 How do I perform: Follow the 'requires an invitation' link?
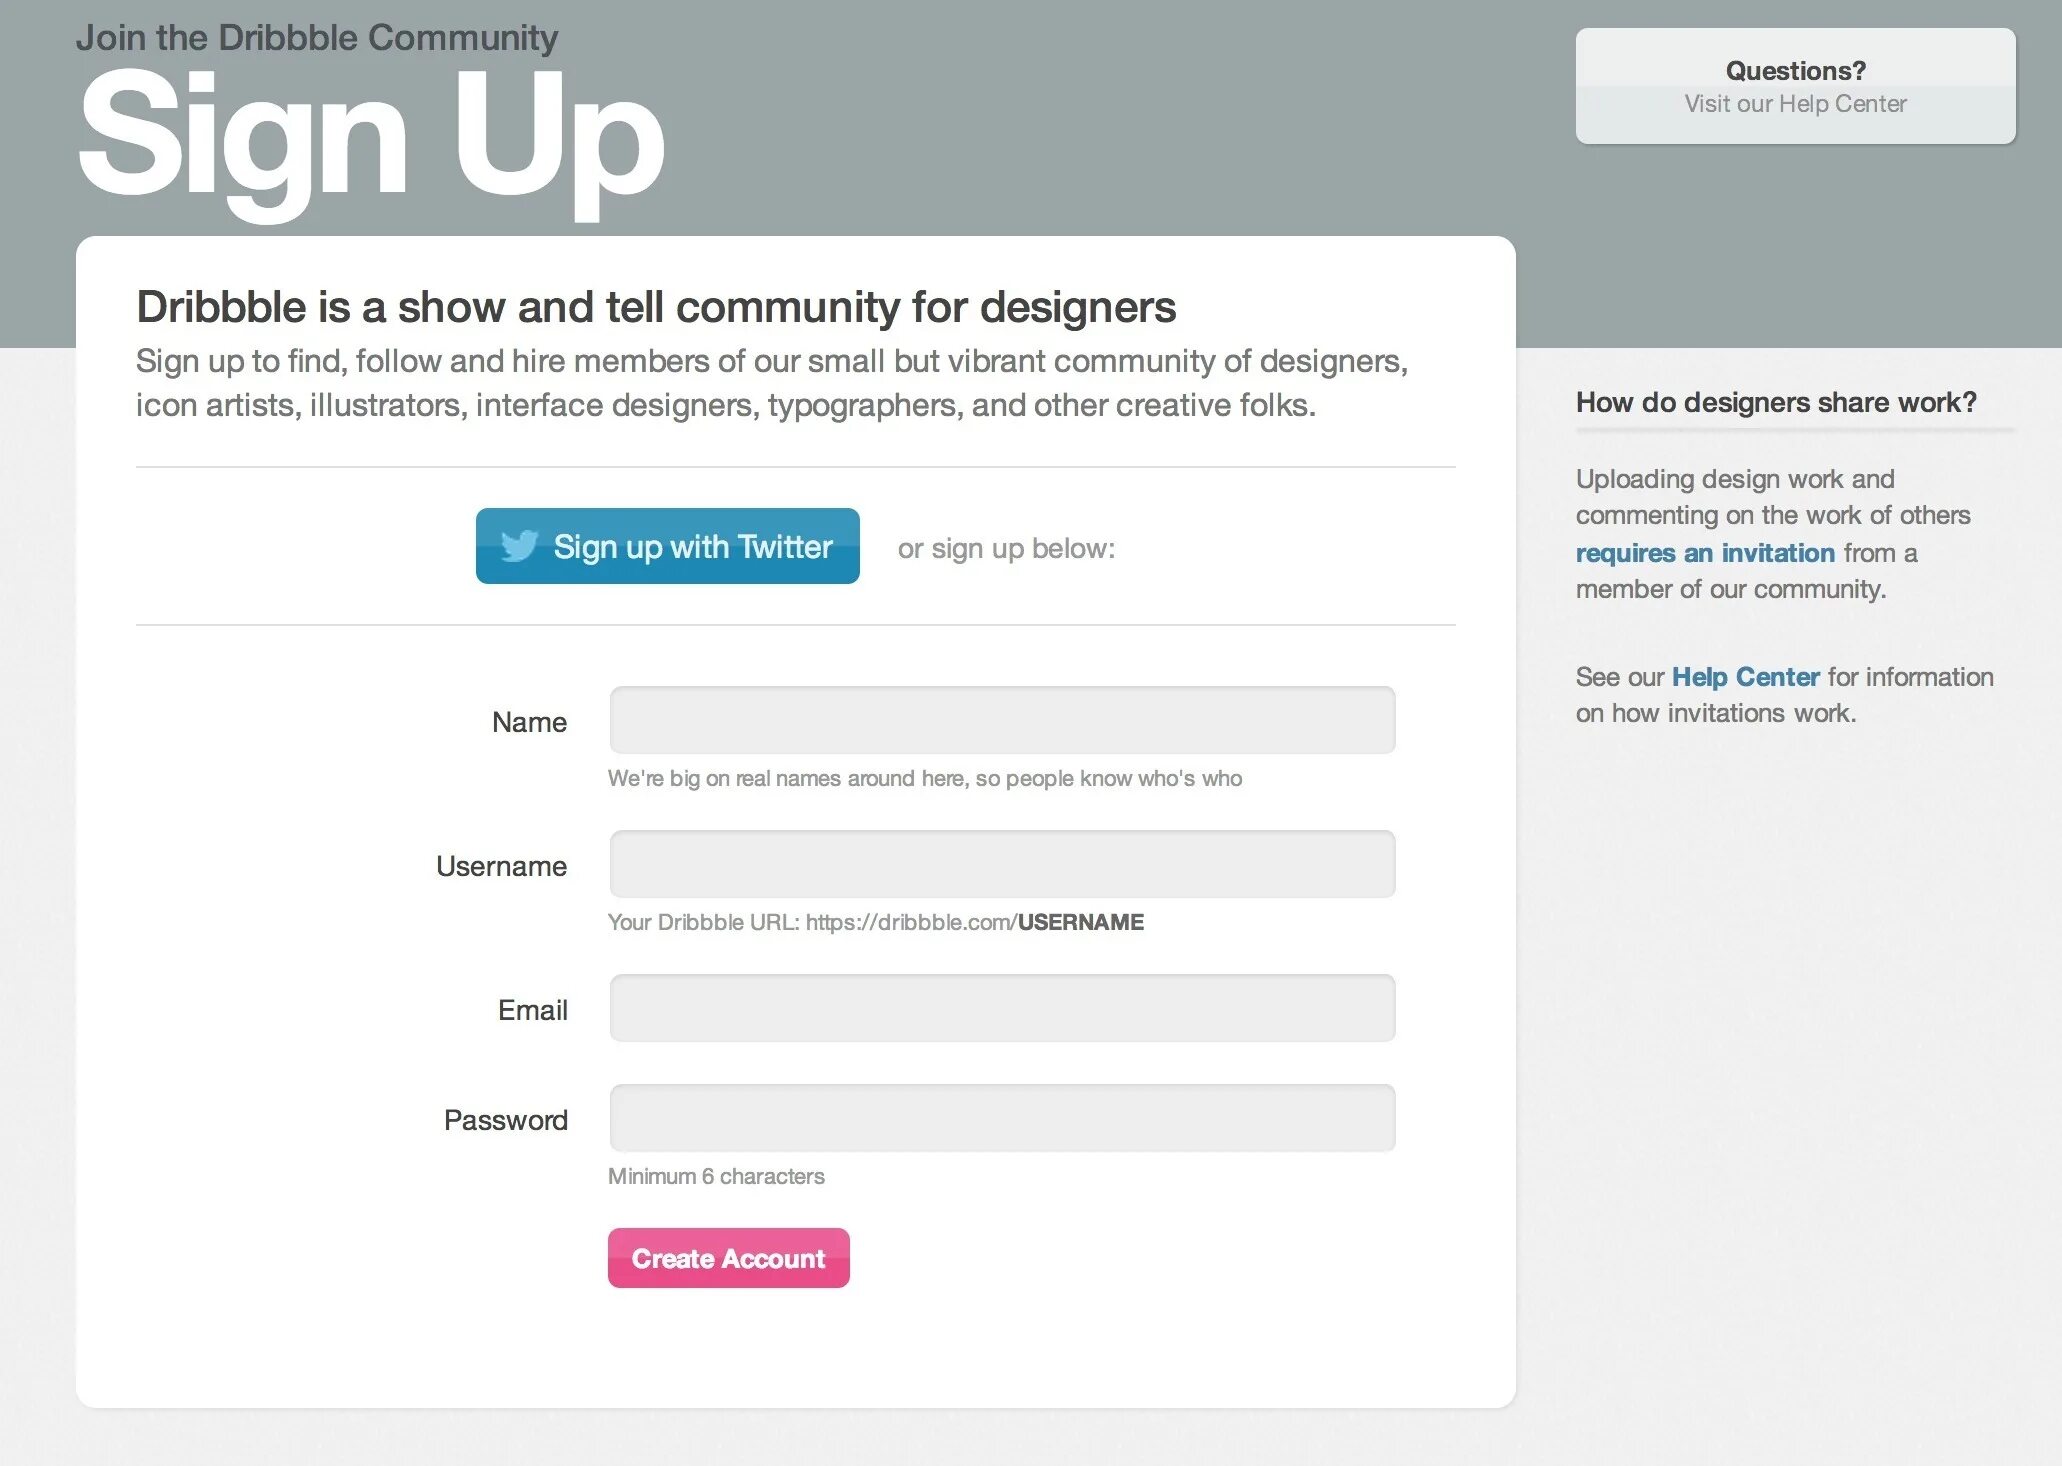pyautogui.click(x=1705, y=553)
